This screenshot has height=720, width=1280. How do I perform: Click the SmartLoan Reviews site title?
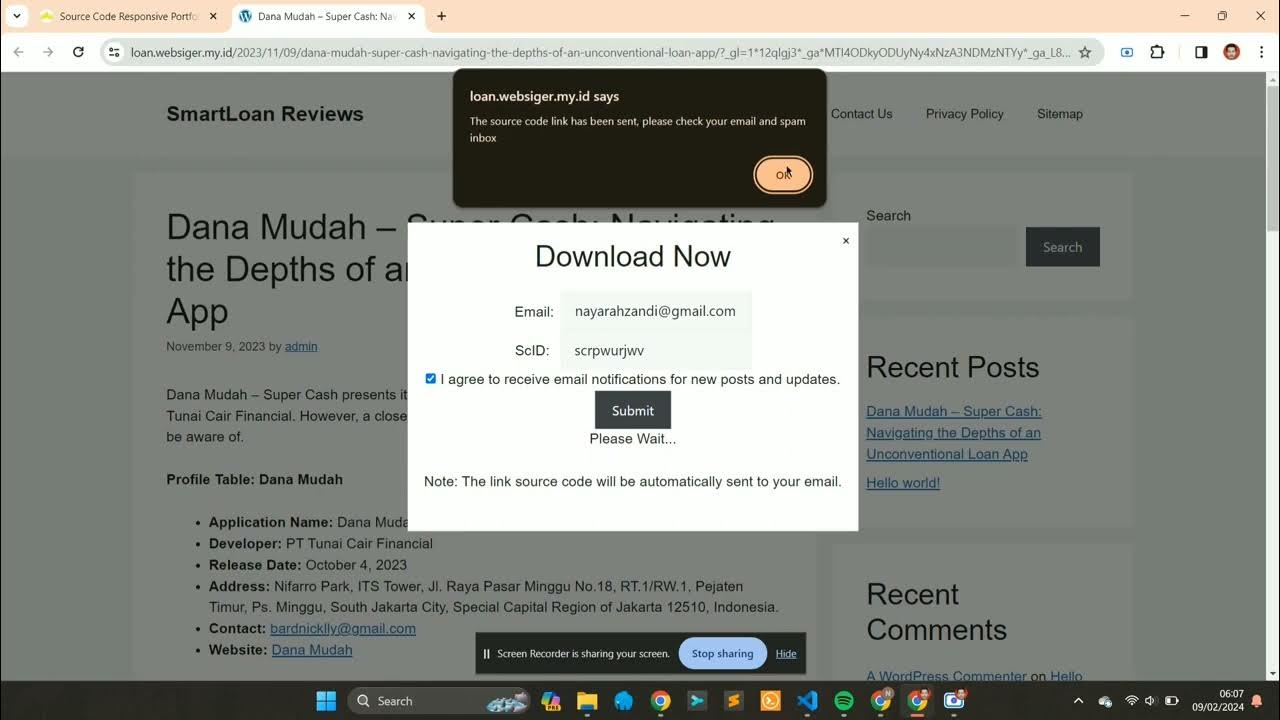[265, 114]
